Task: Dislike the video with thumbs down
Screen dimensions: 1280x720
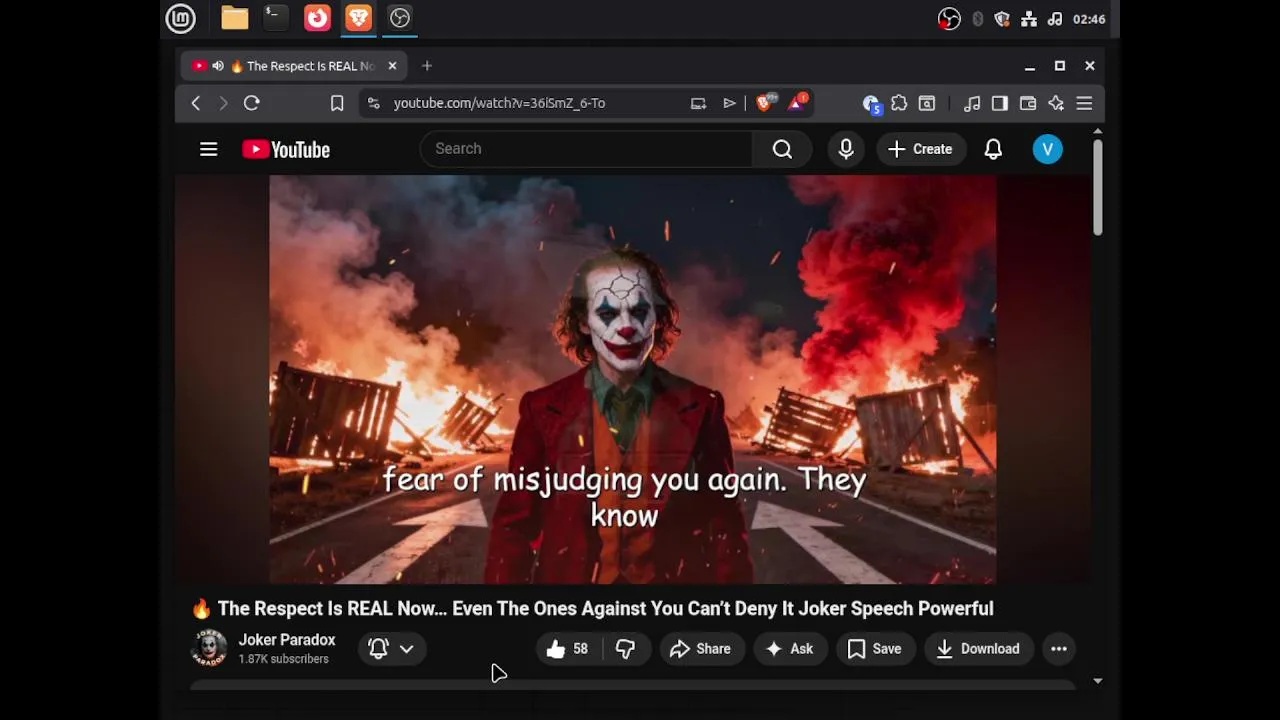Action: pyautogui.click(x=626, y=649)
